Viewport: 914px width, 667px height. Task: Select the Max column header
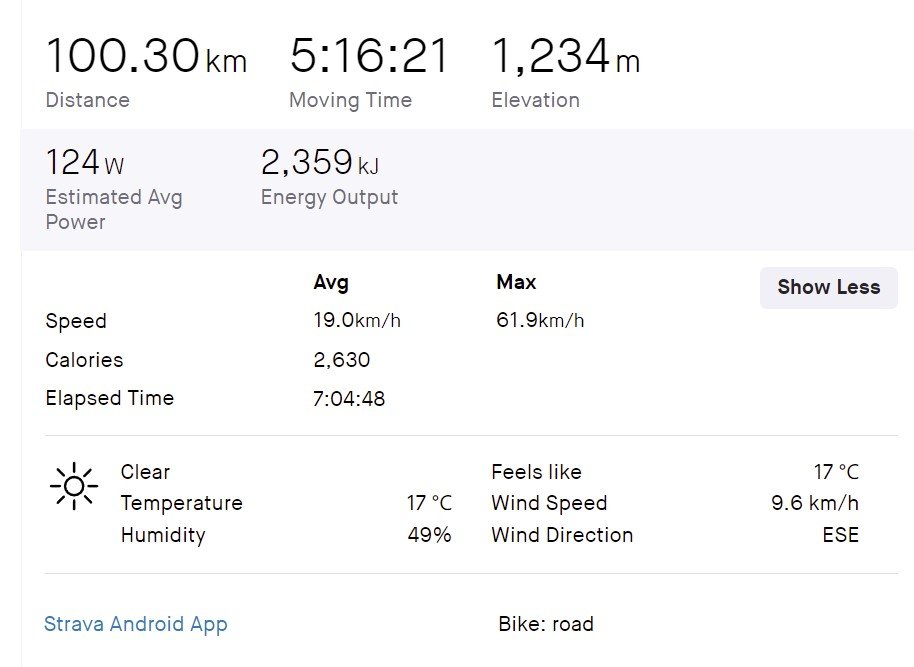tap(516, 283)
